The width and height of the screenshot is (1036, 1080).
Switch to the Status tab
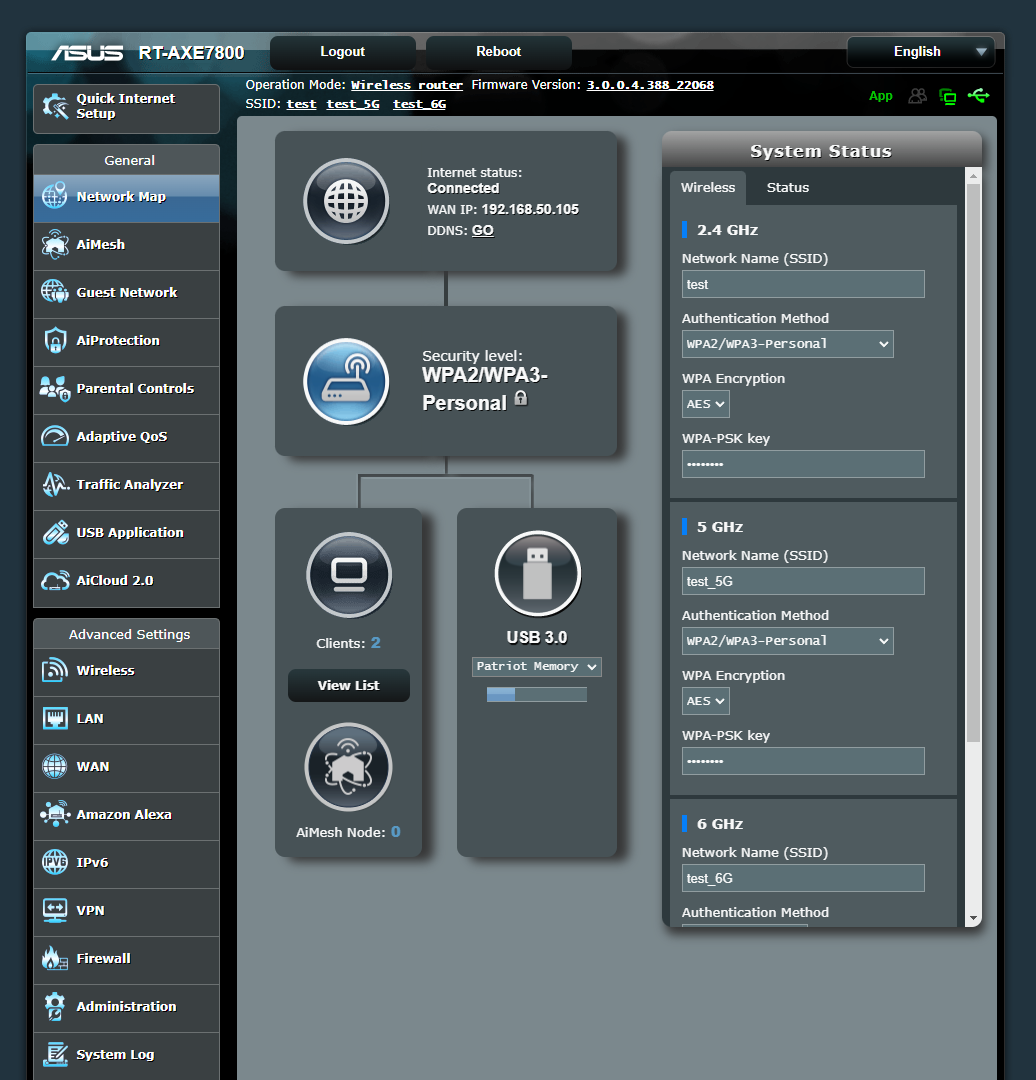[x=787, y=187]
